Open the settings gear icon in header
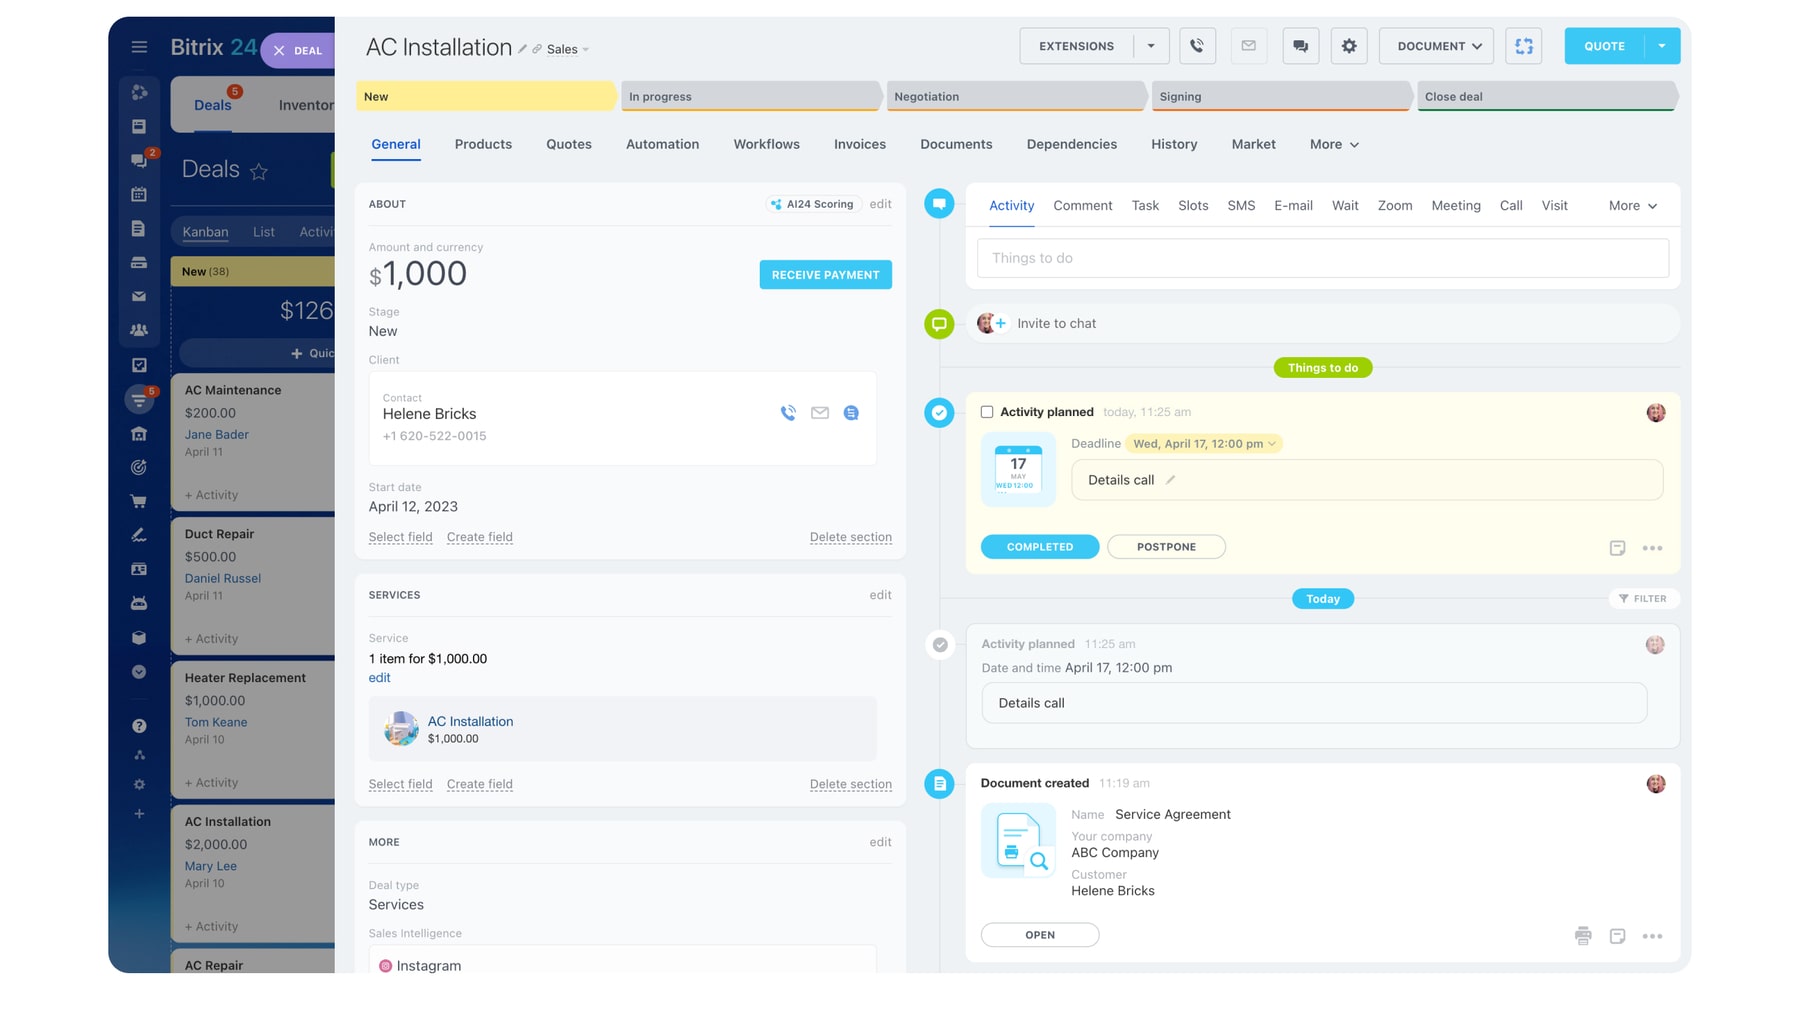This screenshot has width=1800, height=1019. [x=1349, y=46]
